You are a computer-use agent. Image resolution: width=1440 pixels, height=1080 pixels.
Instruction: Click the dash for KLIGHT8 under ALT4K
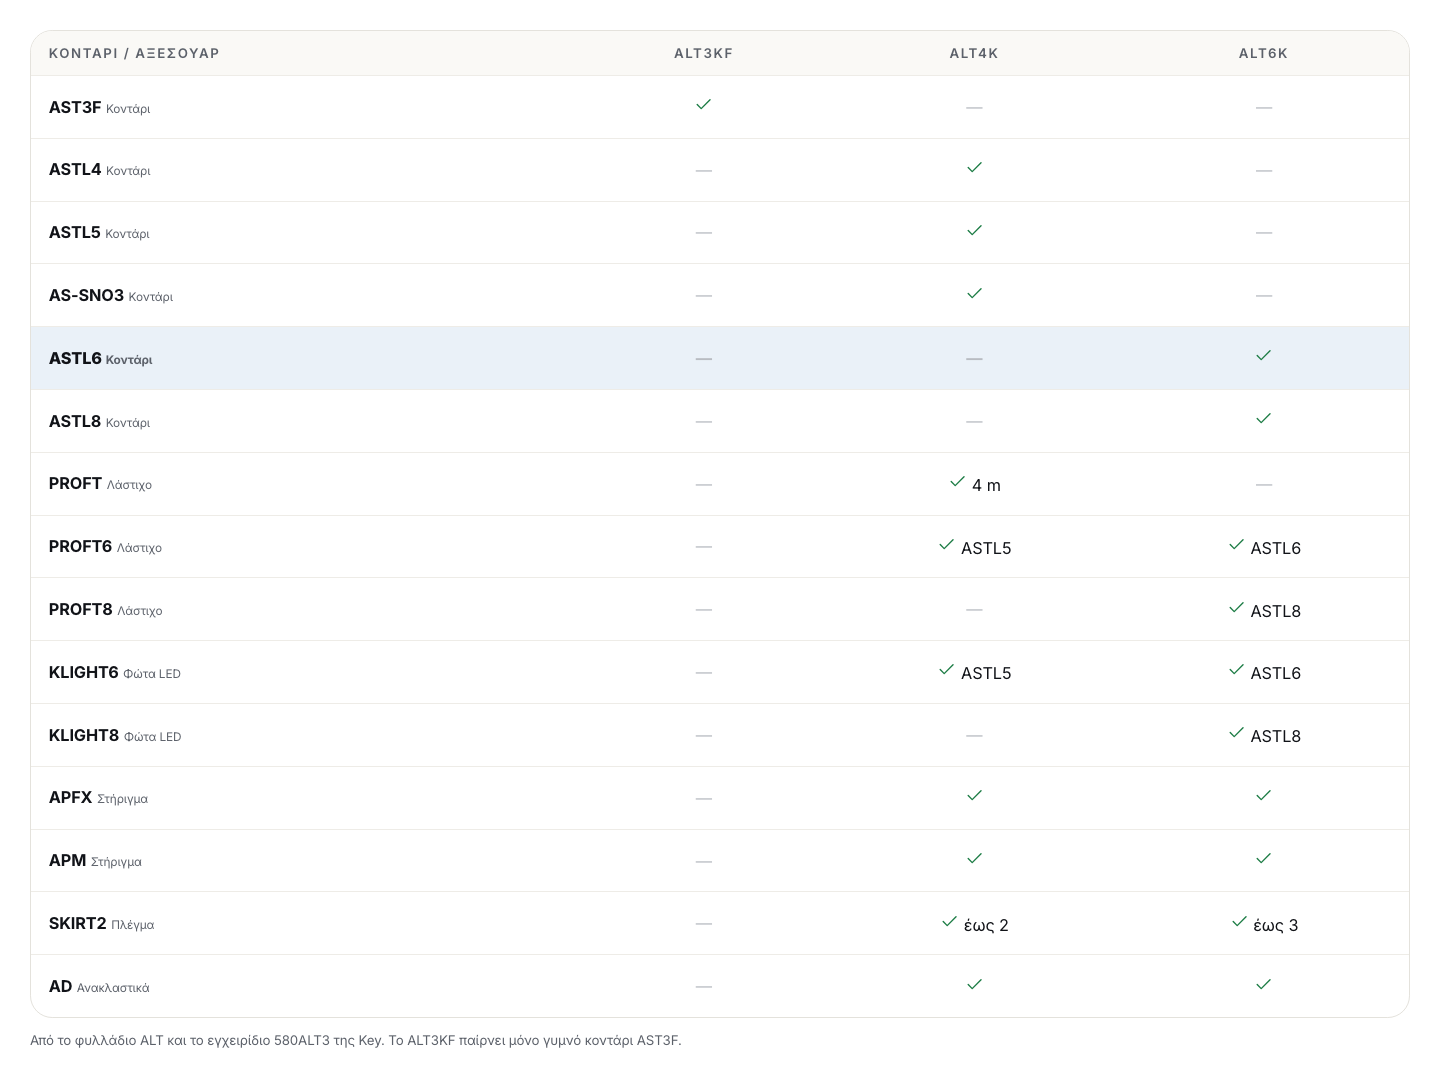[x=974, y=735]
